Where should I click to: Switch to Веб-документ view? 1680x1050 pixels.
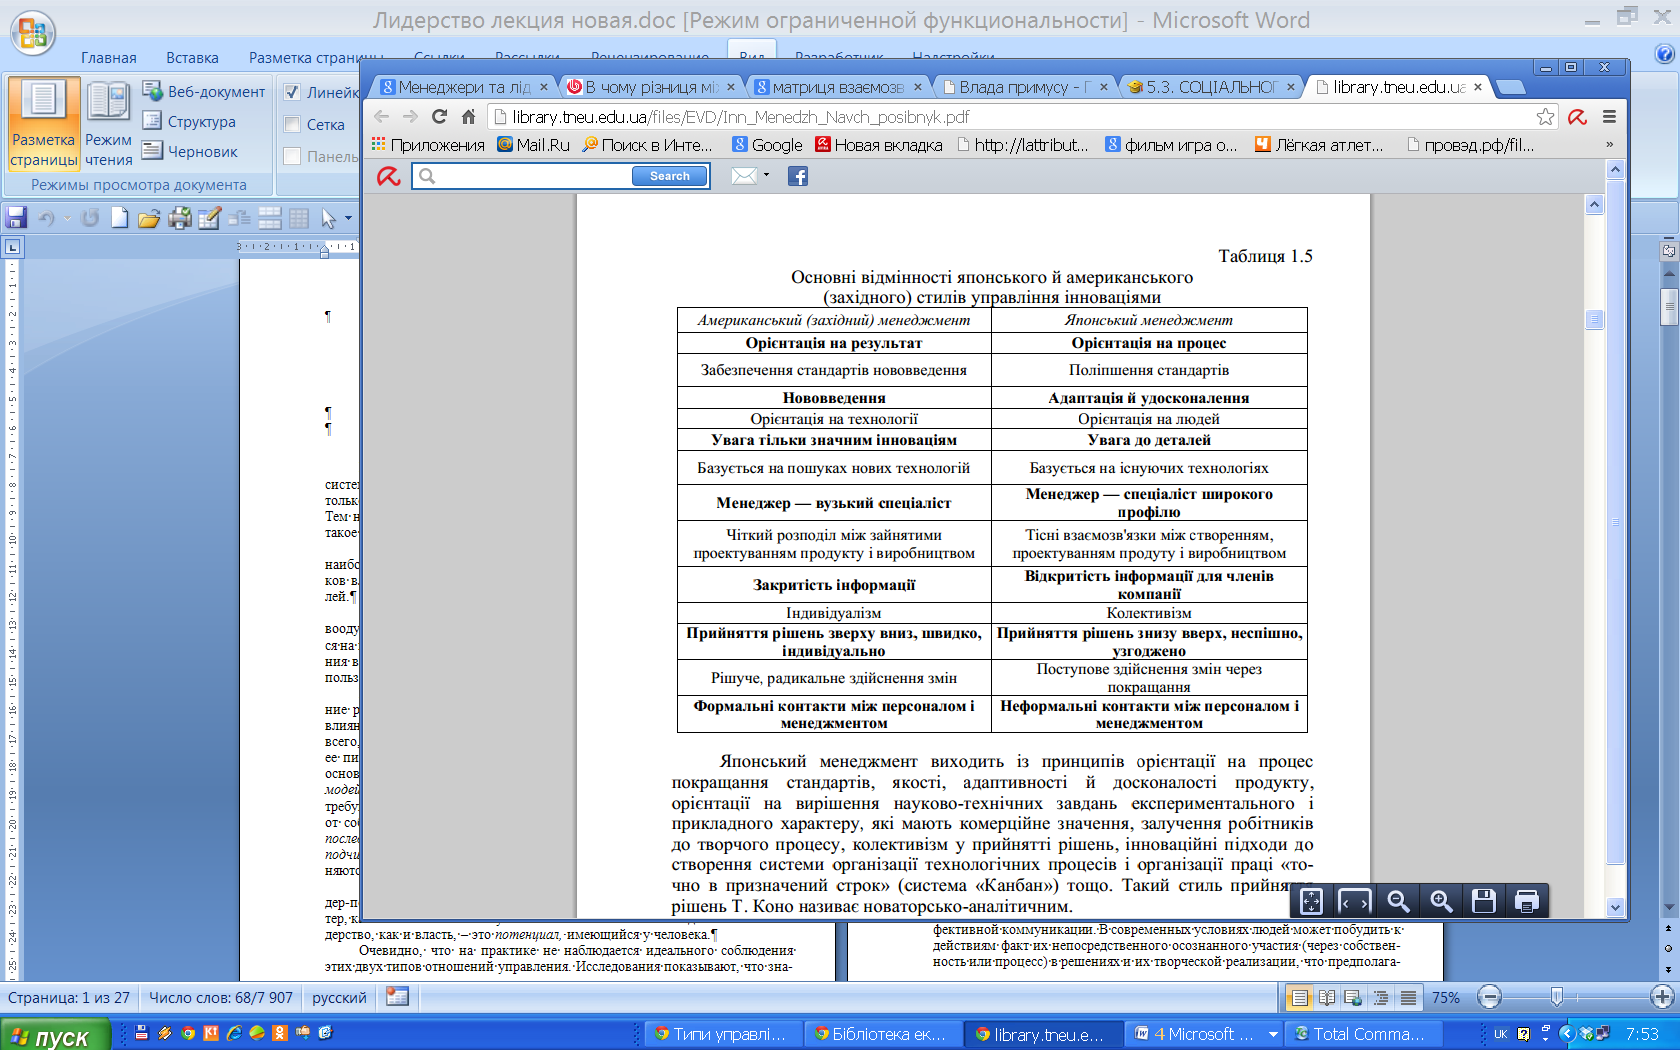pyautogui.click(x=204, y=91)
